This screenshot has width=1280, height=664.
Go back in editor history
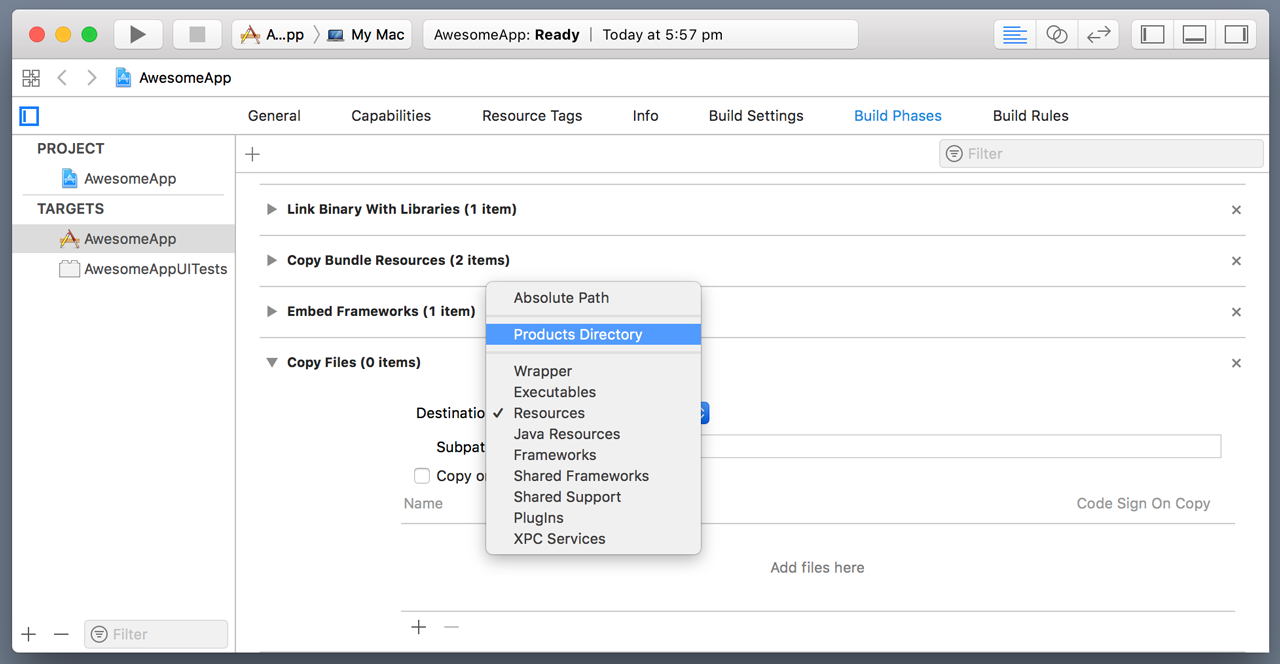coord(63,77)
